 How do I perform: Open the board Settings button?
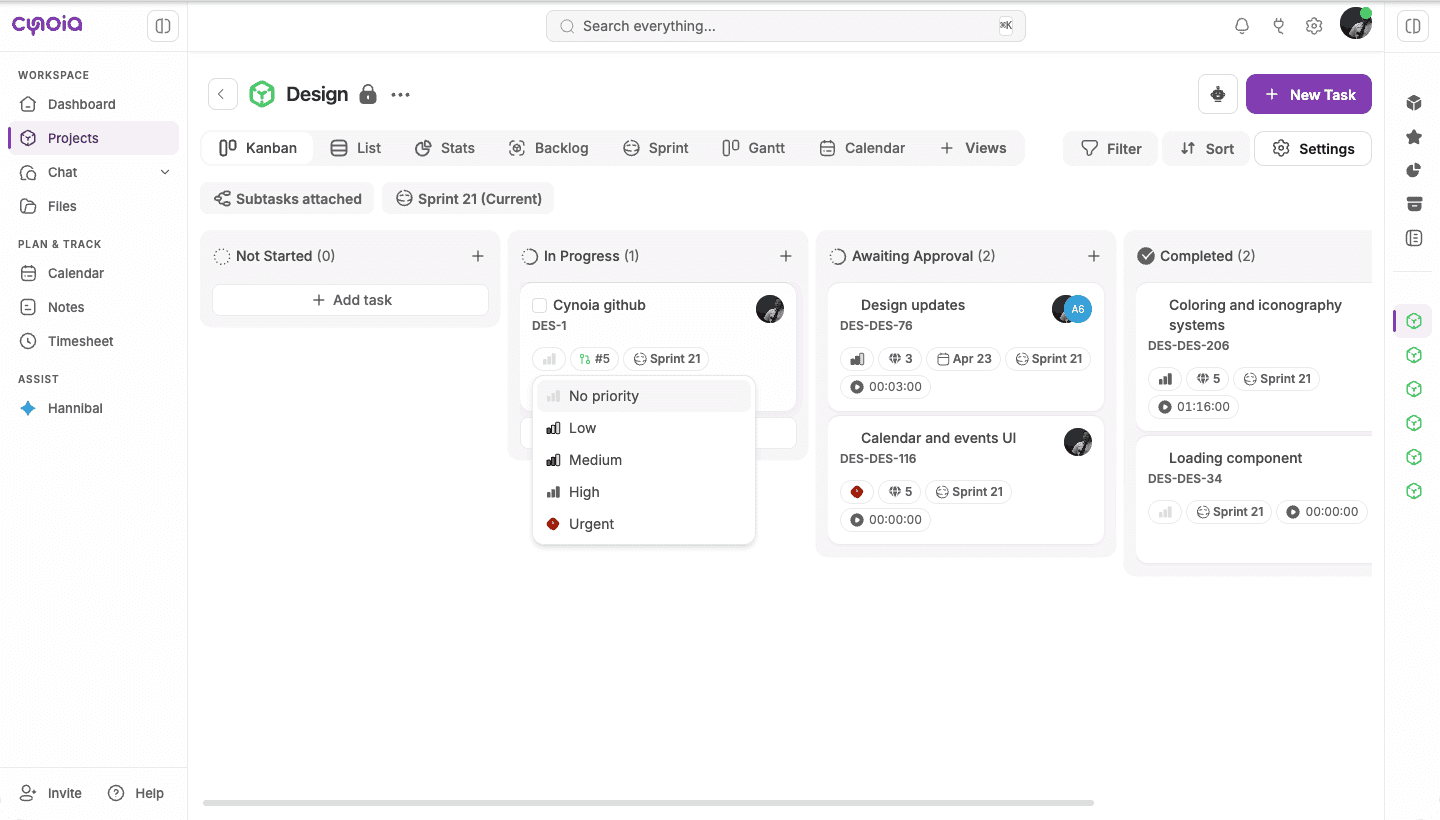click(1313, 148)
